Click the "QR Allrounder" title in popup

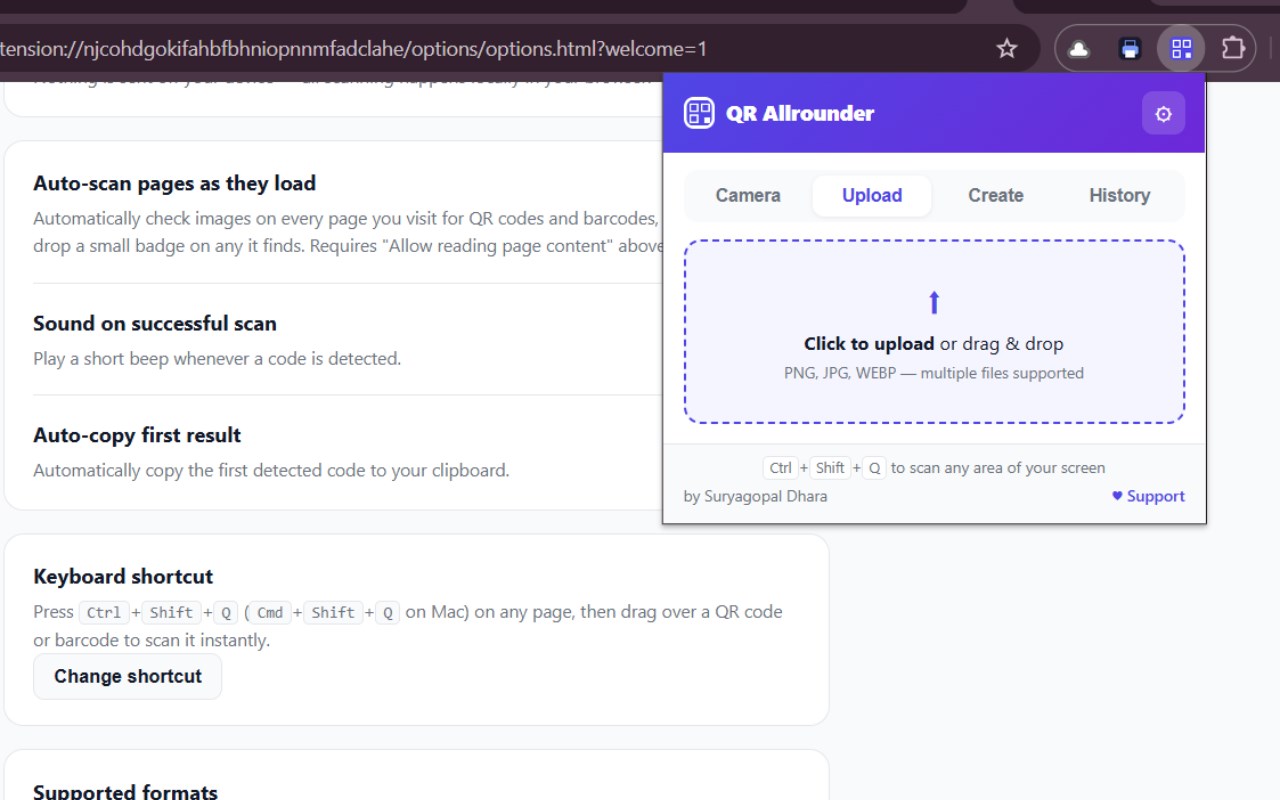click(x=800, y=113)
